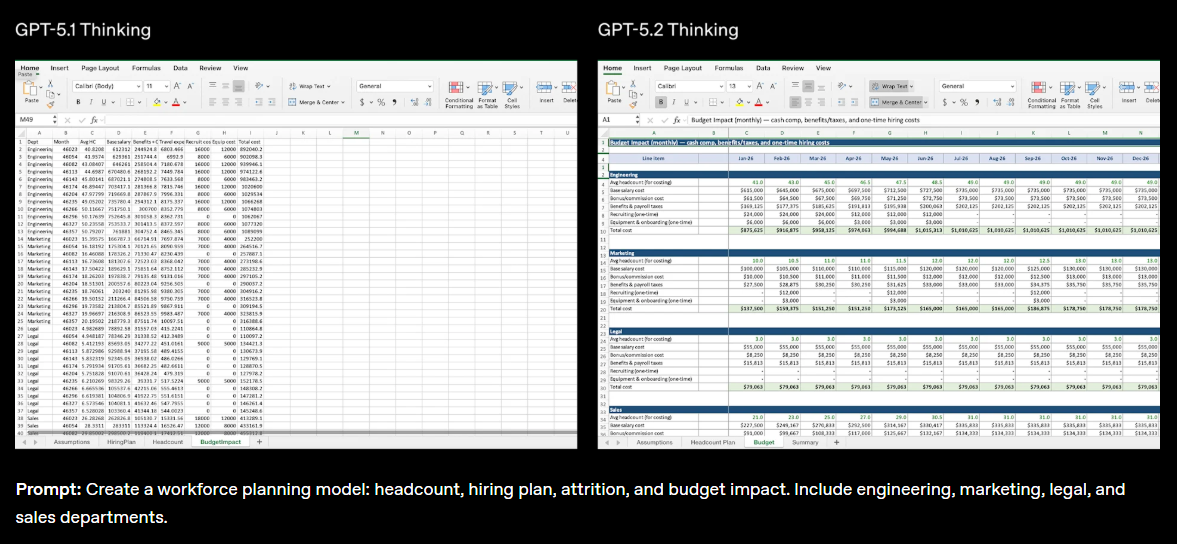Click percent style icon in right GPT-5.2 ribbon
1177x544 pixels.
pos(963,102)
